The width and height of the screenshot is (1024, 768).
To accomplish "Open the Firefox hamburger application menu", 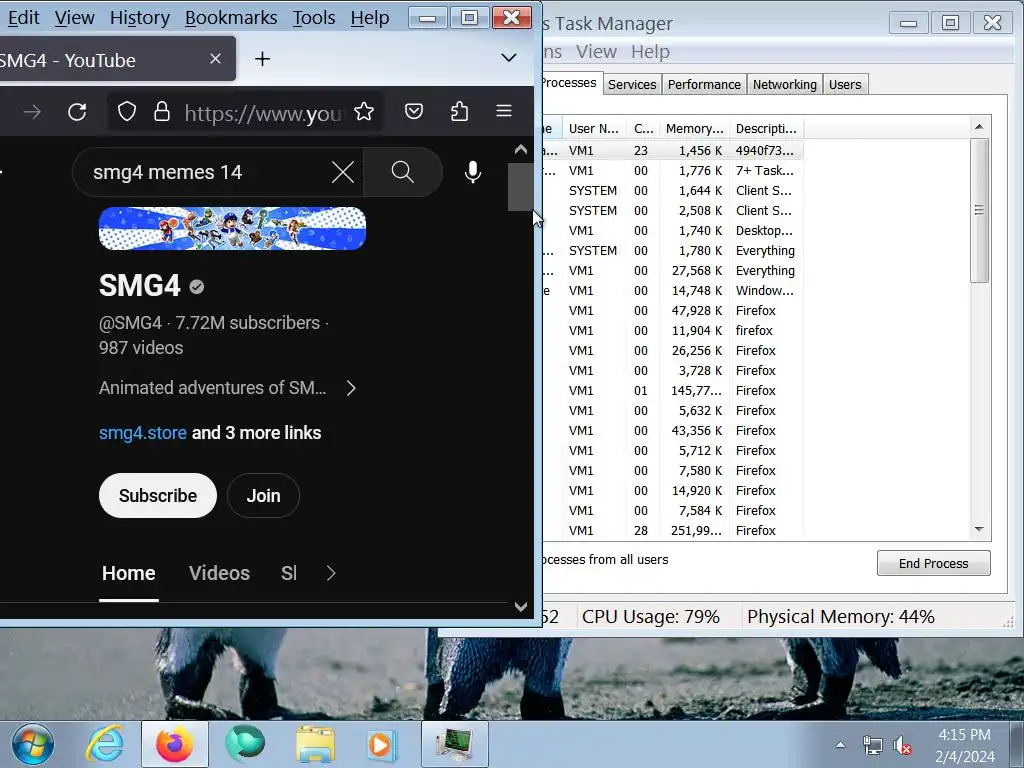I will (x=504, y=111).
